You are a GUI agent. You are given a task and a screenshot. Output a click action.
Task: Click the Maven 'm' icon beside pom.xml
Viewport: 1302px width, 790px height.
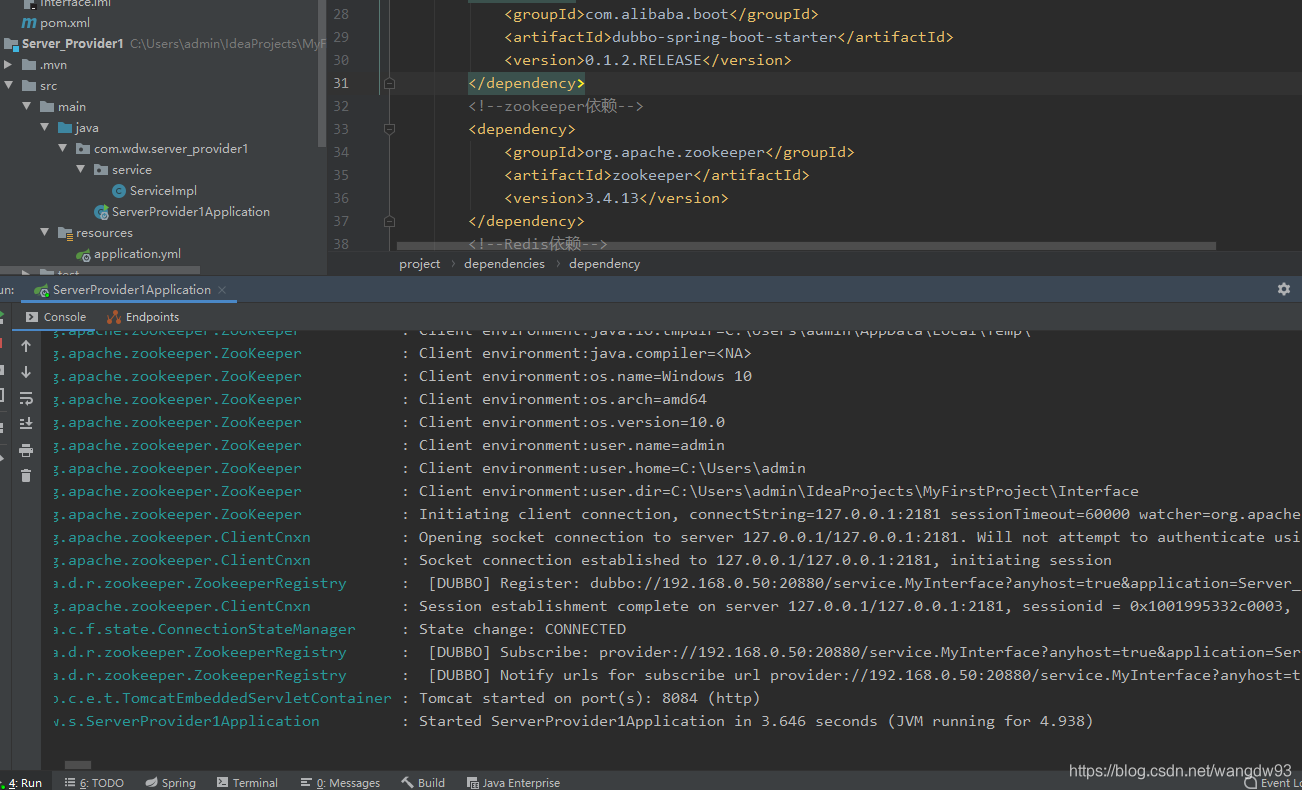29,23
